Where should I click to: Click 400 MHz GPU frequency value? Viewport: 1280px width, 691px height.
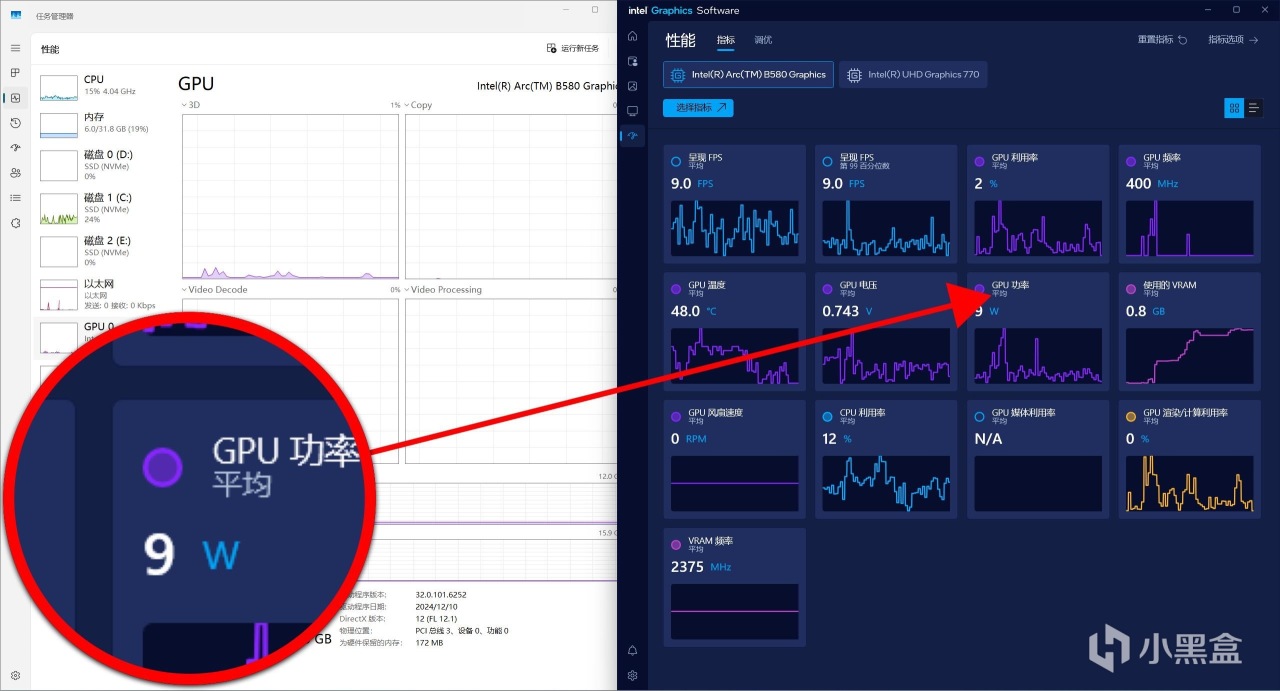click(1152, 184)
